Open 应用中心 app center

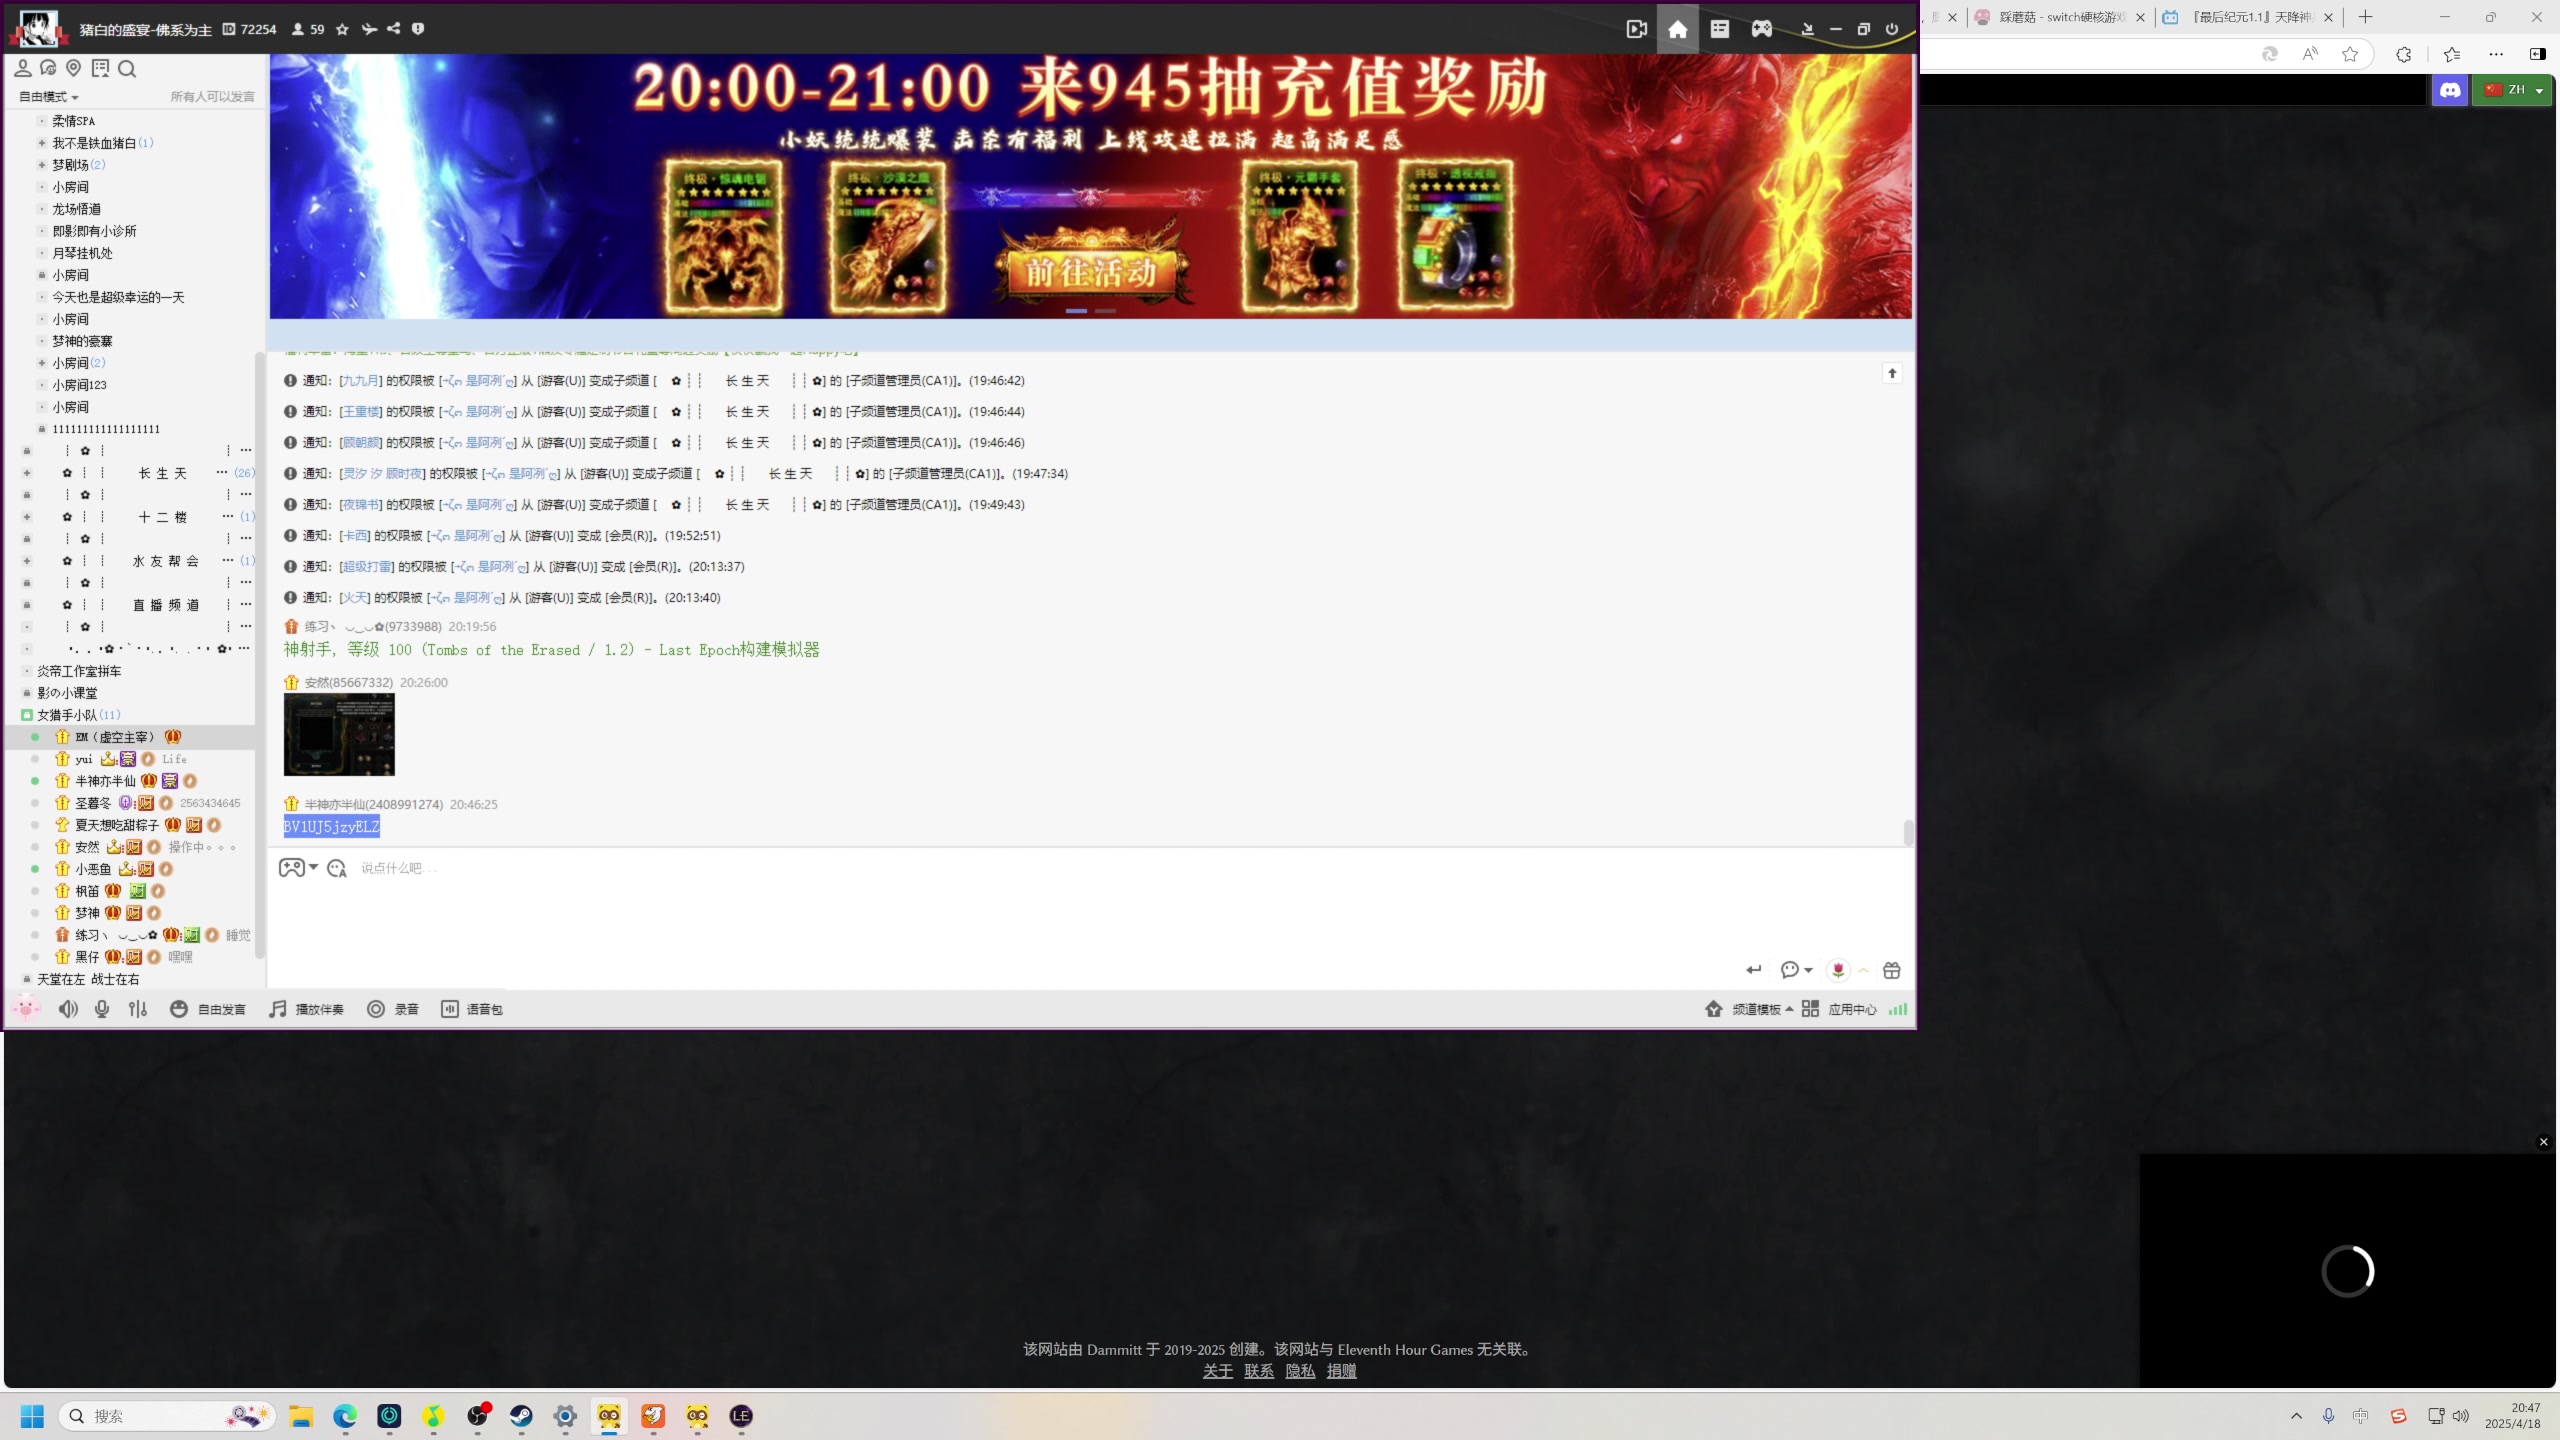1840,1009
